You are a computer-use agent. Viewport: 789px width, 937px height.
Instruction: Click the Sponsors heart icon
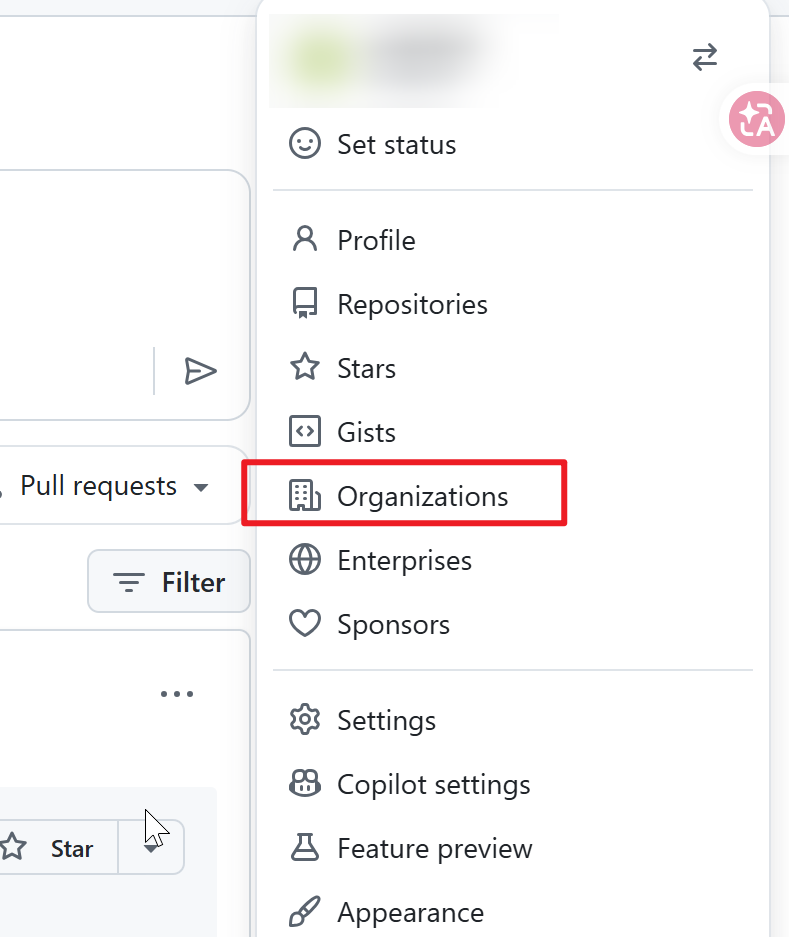pos(304,623)
